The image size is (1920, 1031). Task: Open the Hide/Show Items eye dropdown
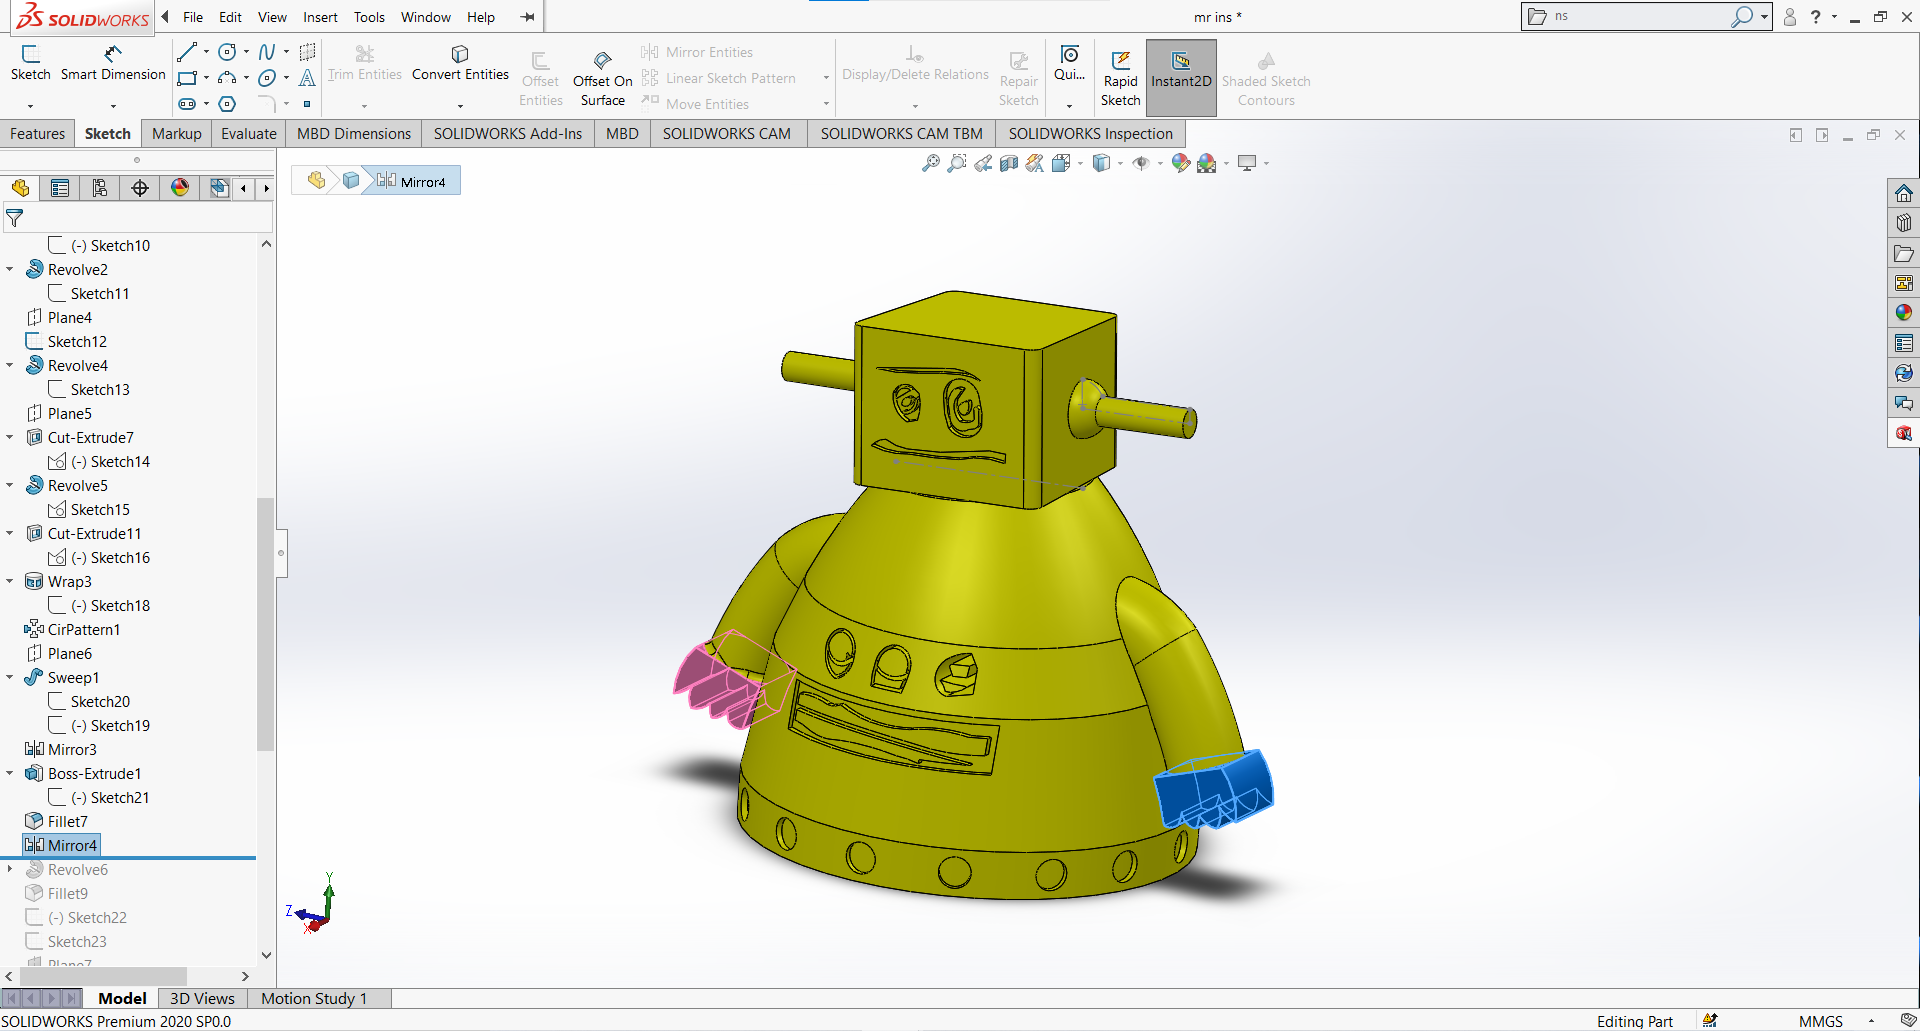pos(1160,163)
